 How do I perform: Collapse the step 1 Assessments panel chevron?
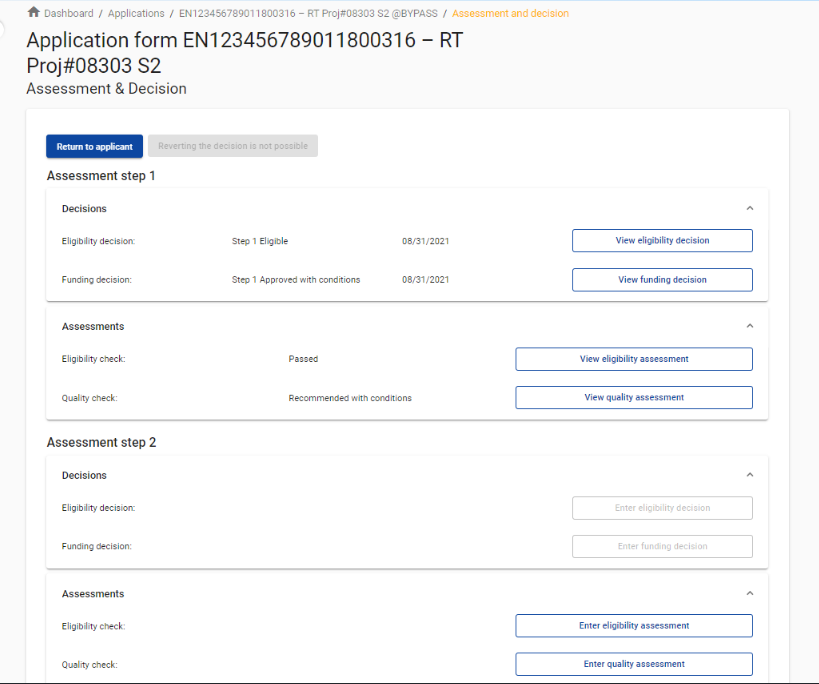pyautogui.click(x=749, y=326)
